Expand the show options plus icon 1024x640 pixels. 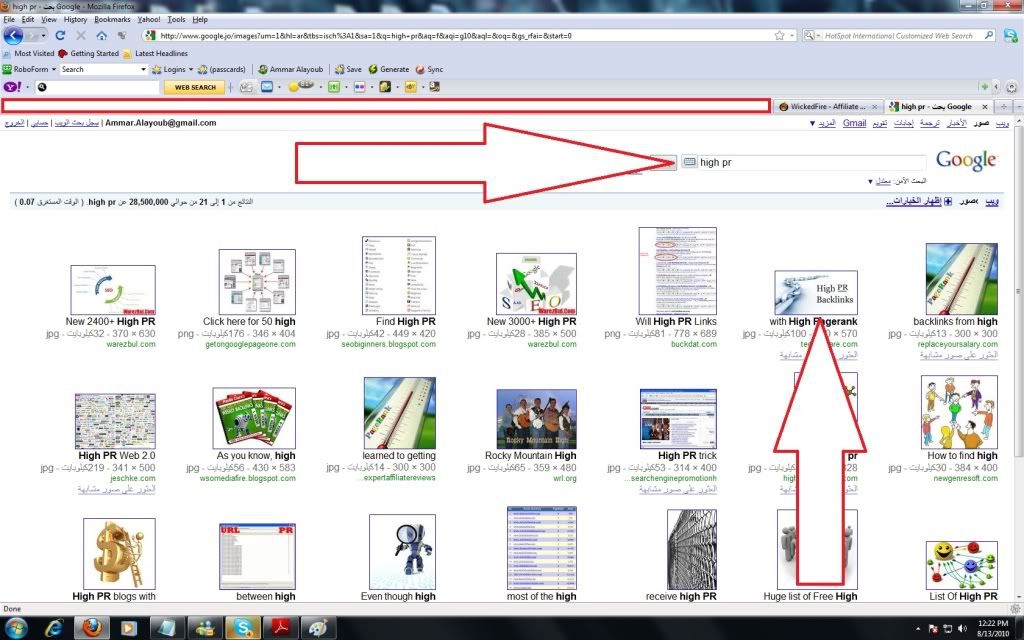[948, 201]
